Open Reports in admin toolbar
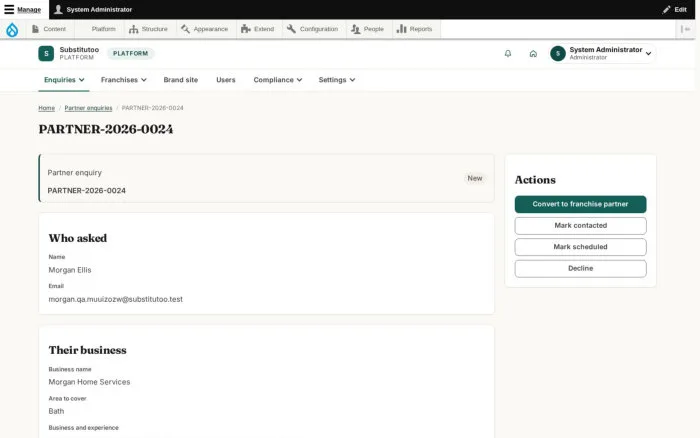This screenshot has width=700, height=438. click(415, 29)
